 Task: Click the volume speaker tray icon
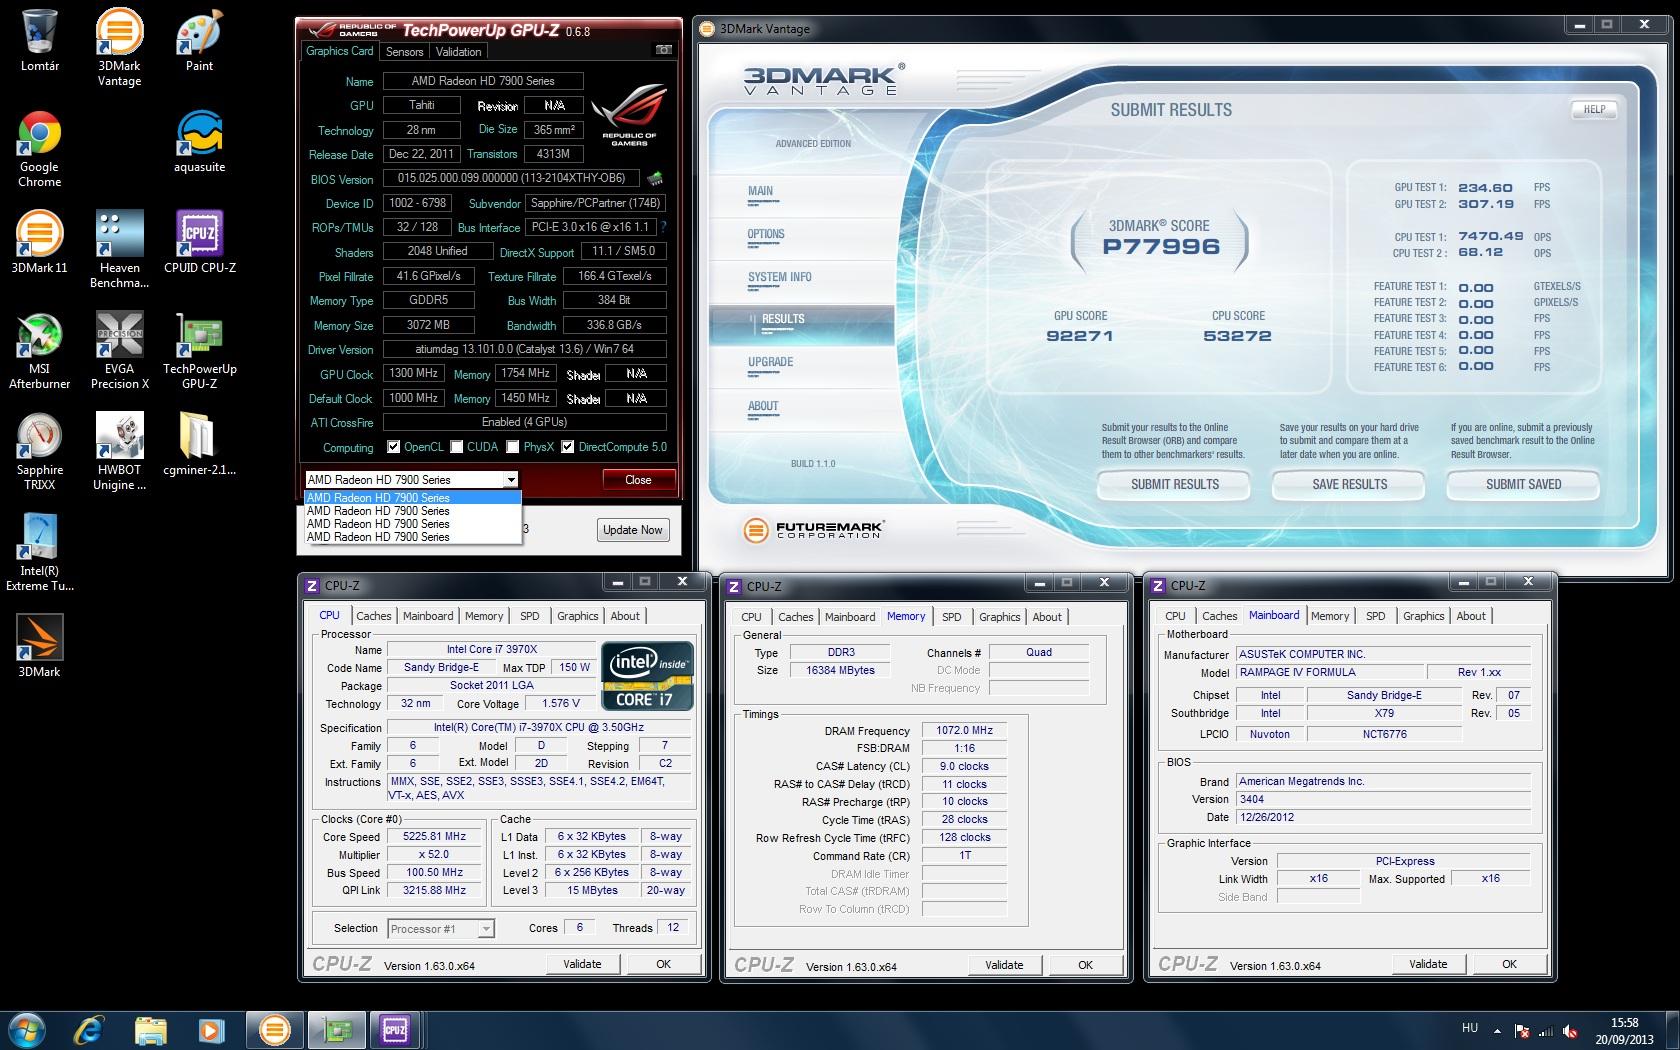[x=1571, y=1031]
